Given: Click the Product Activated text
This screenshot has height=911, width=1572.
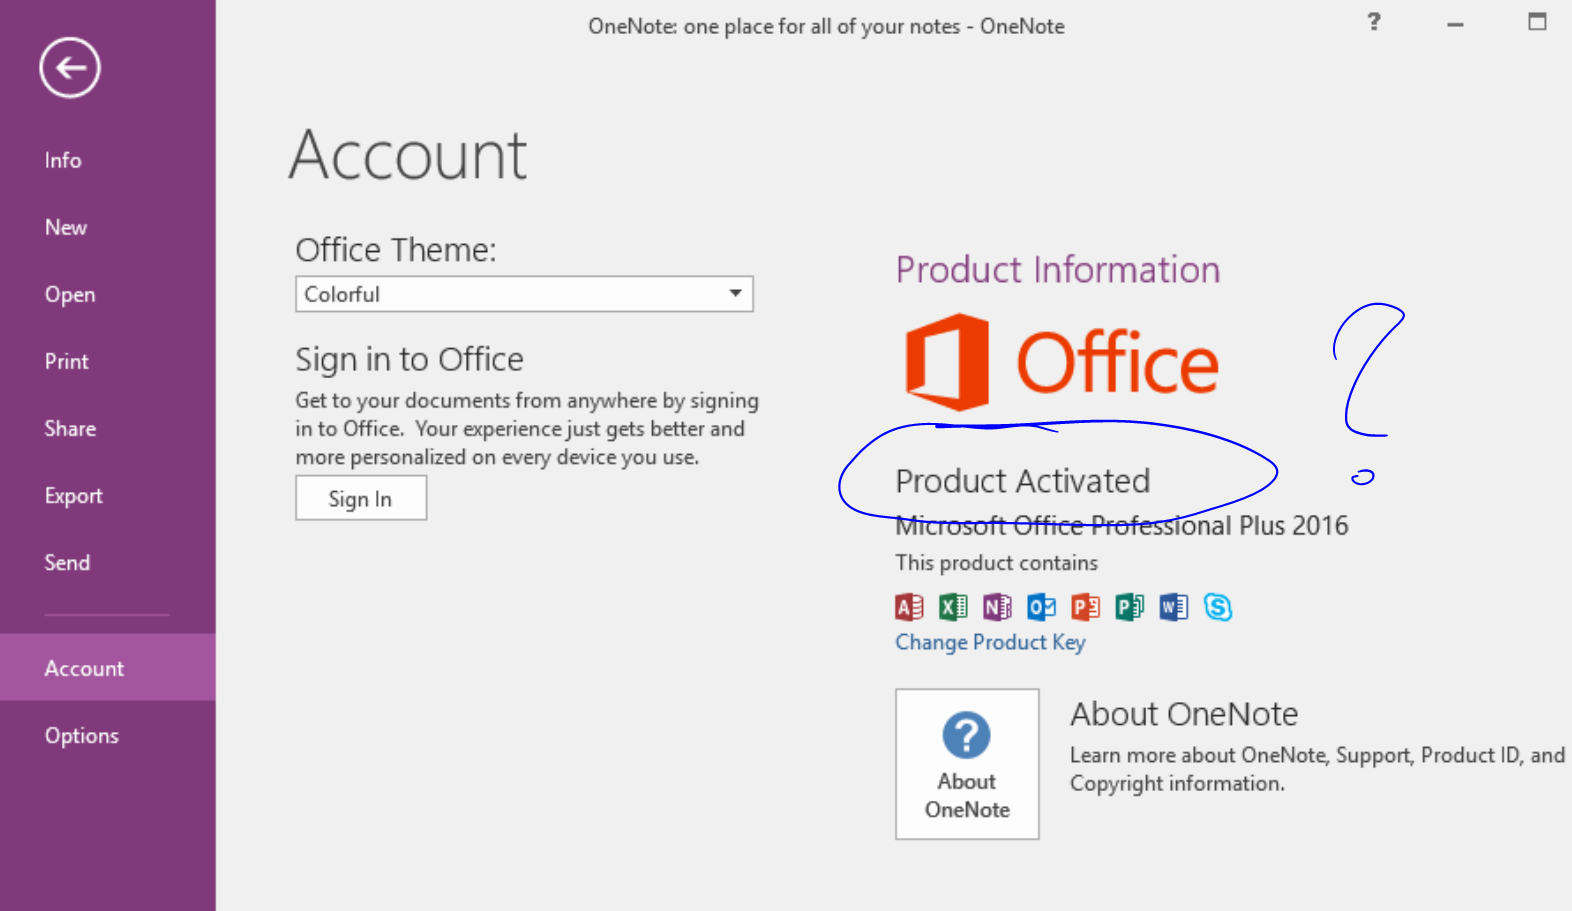Looking at the screenshot, I should click(x=1023, y=481).
